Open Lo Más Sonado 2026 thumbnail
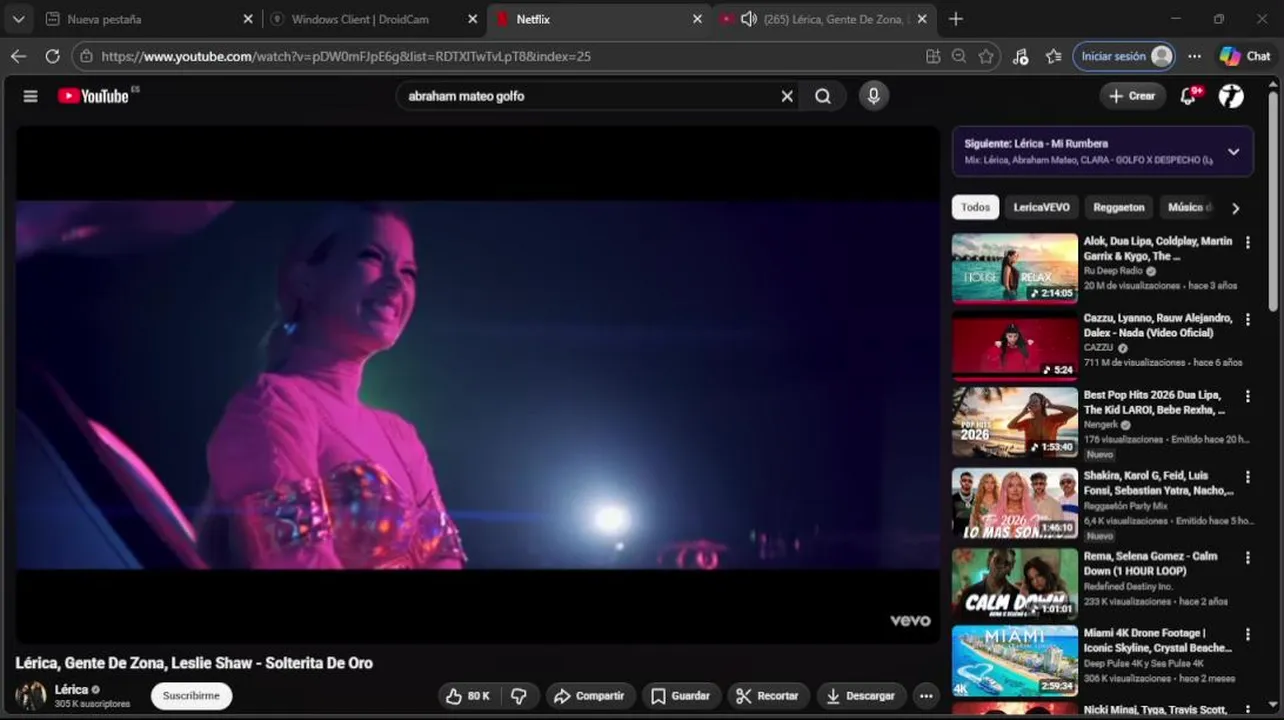 [x=1014, y=503]
